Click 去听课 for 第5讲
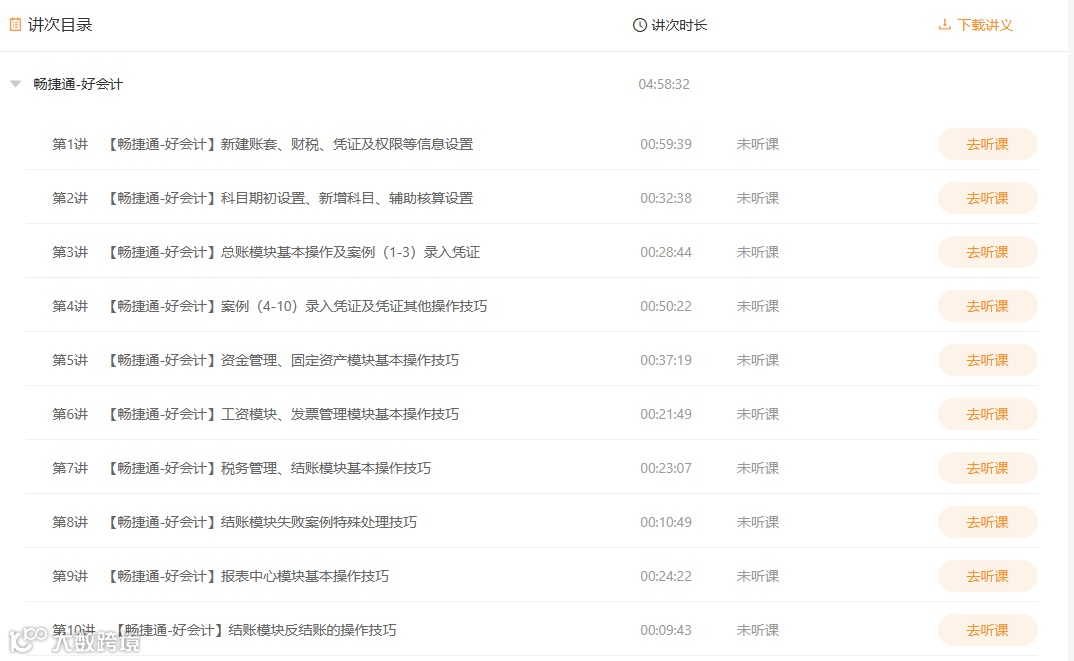This screenshot has height=661, width=1074. click(988, 360)
